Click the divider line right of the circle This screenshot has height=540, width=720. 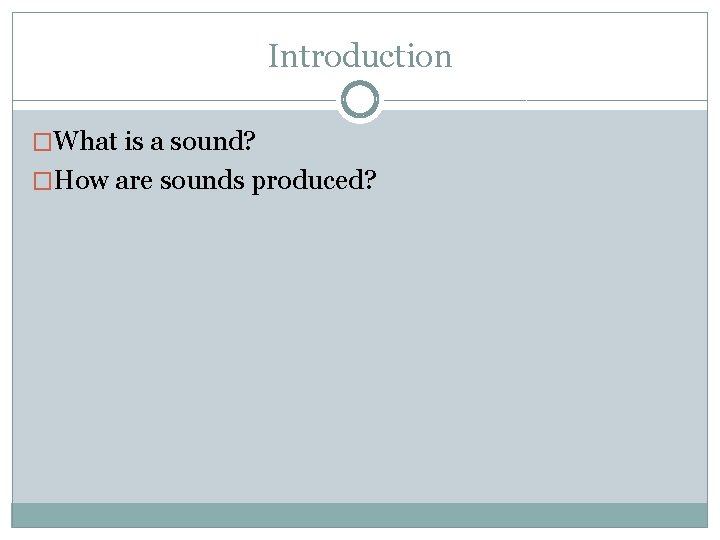coord(546,100)
